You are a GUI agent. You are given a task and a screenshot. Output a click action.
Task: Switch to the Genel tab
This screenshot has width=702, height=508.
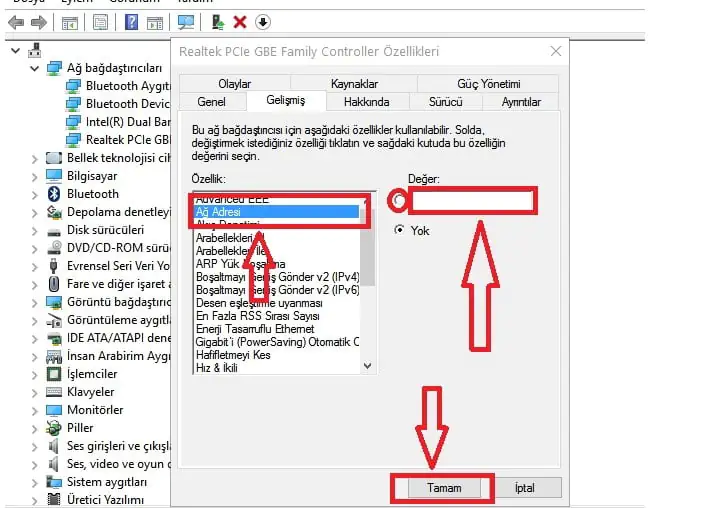[212, 102]
